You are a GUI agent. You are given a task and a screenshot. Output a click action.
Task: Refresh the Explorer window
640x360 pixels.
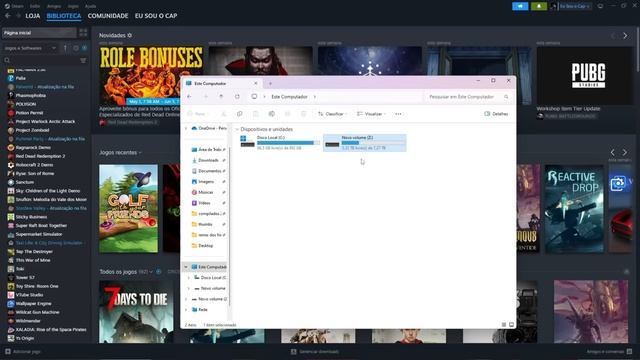[237, 97]
